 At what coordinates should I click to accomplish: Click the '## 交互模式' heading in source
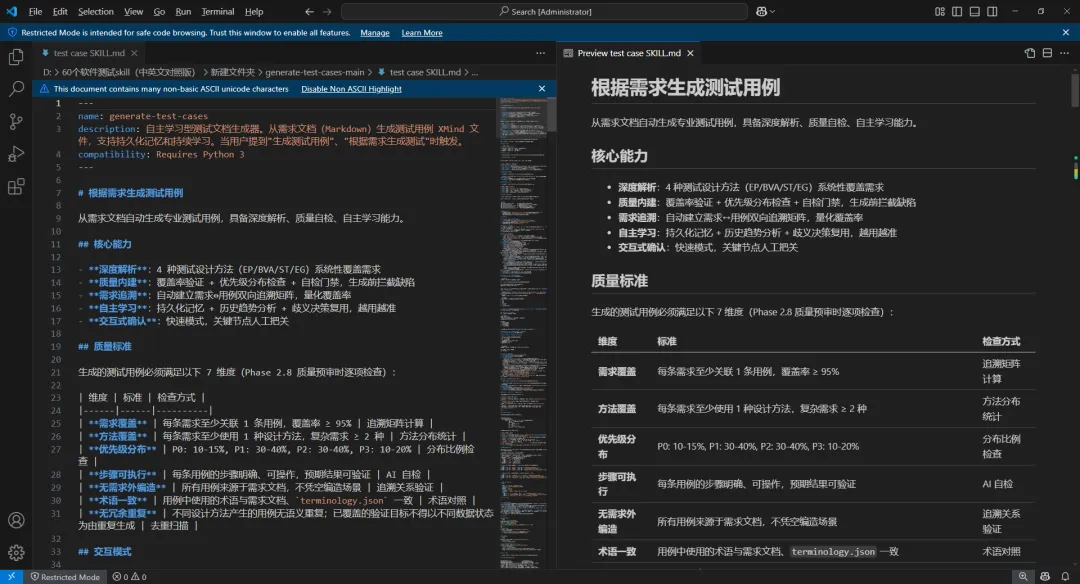(104, 552)
